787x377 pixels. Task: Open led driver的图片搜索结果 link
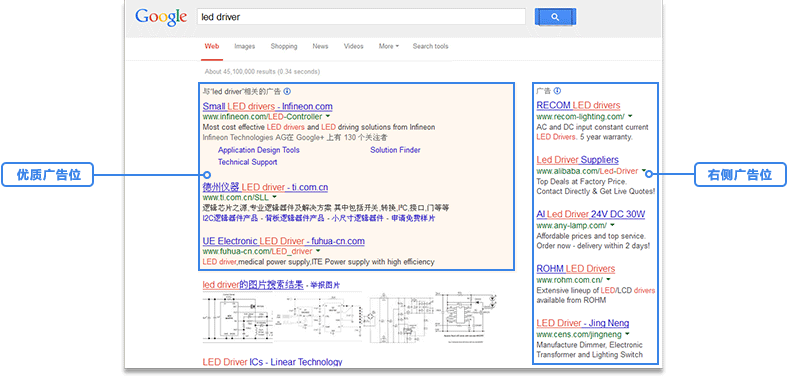point(253,285)
